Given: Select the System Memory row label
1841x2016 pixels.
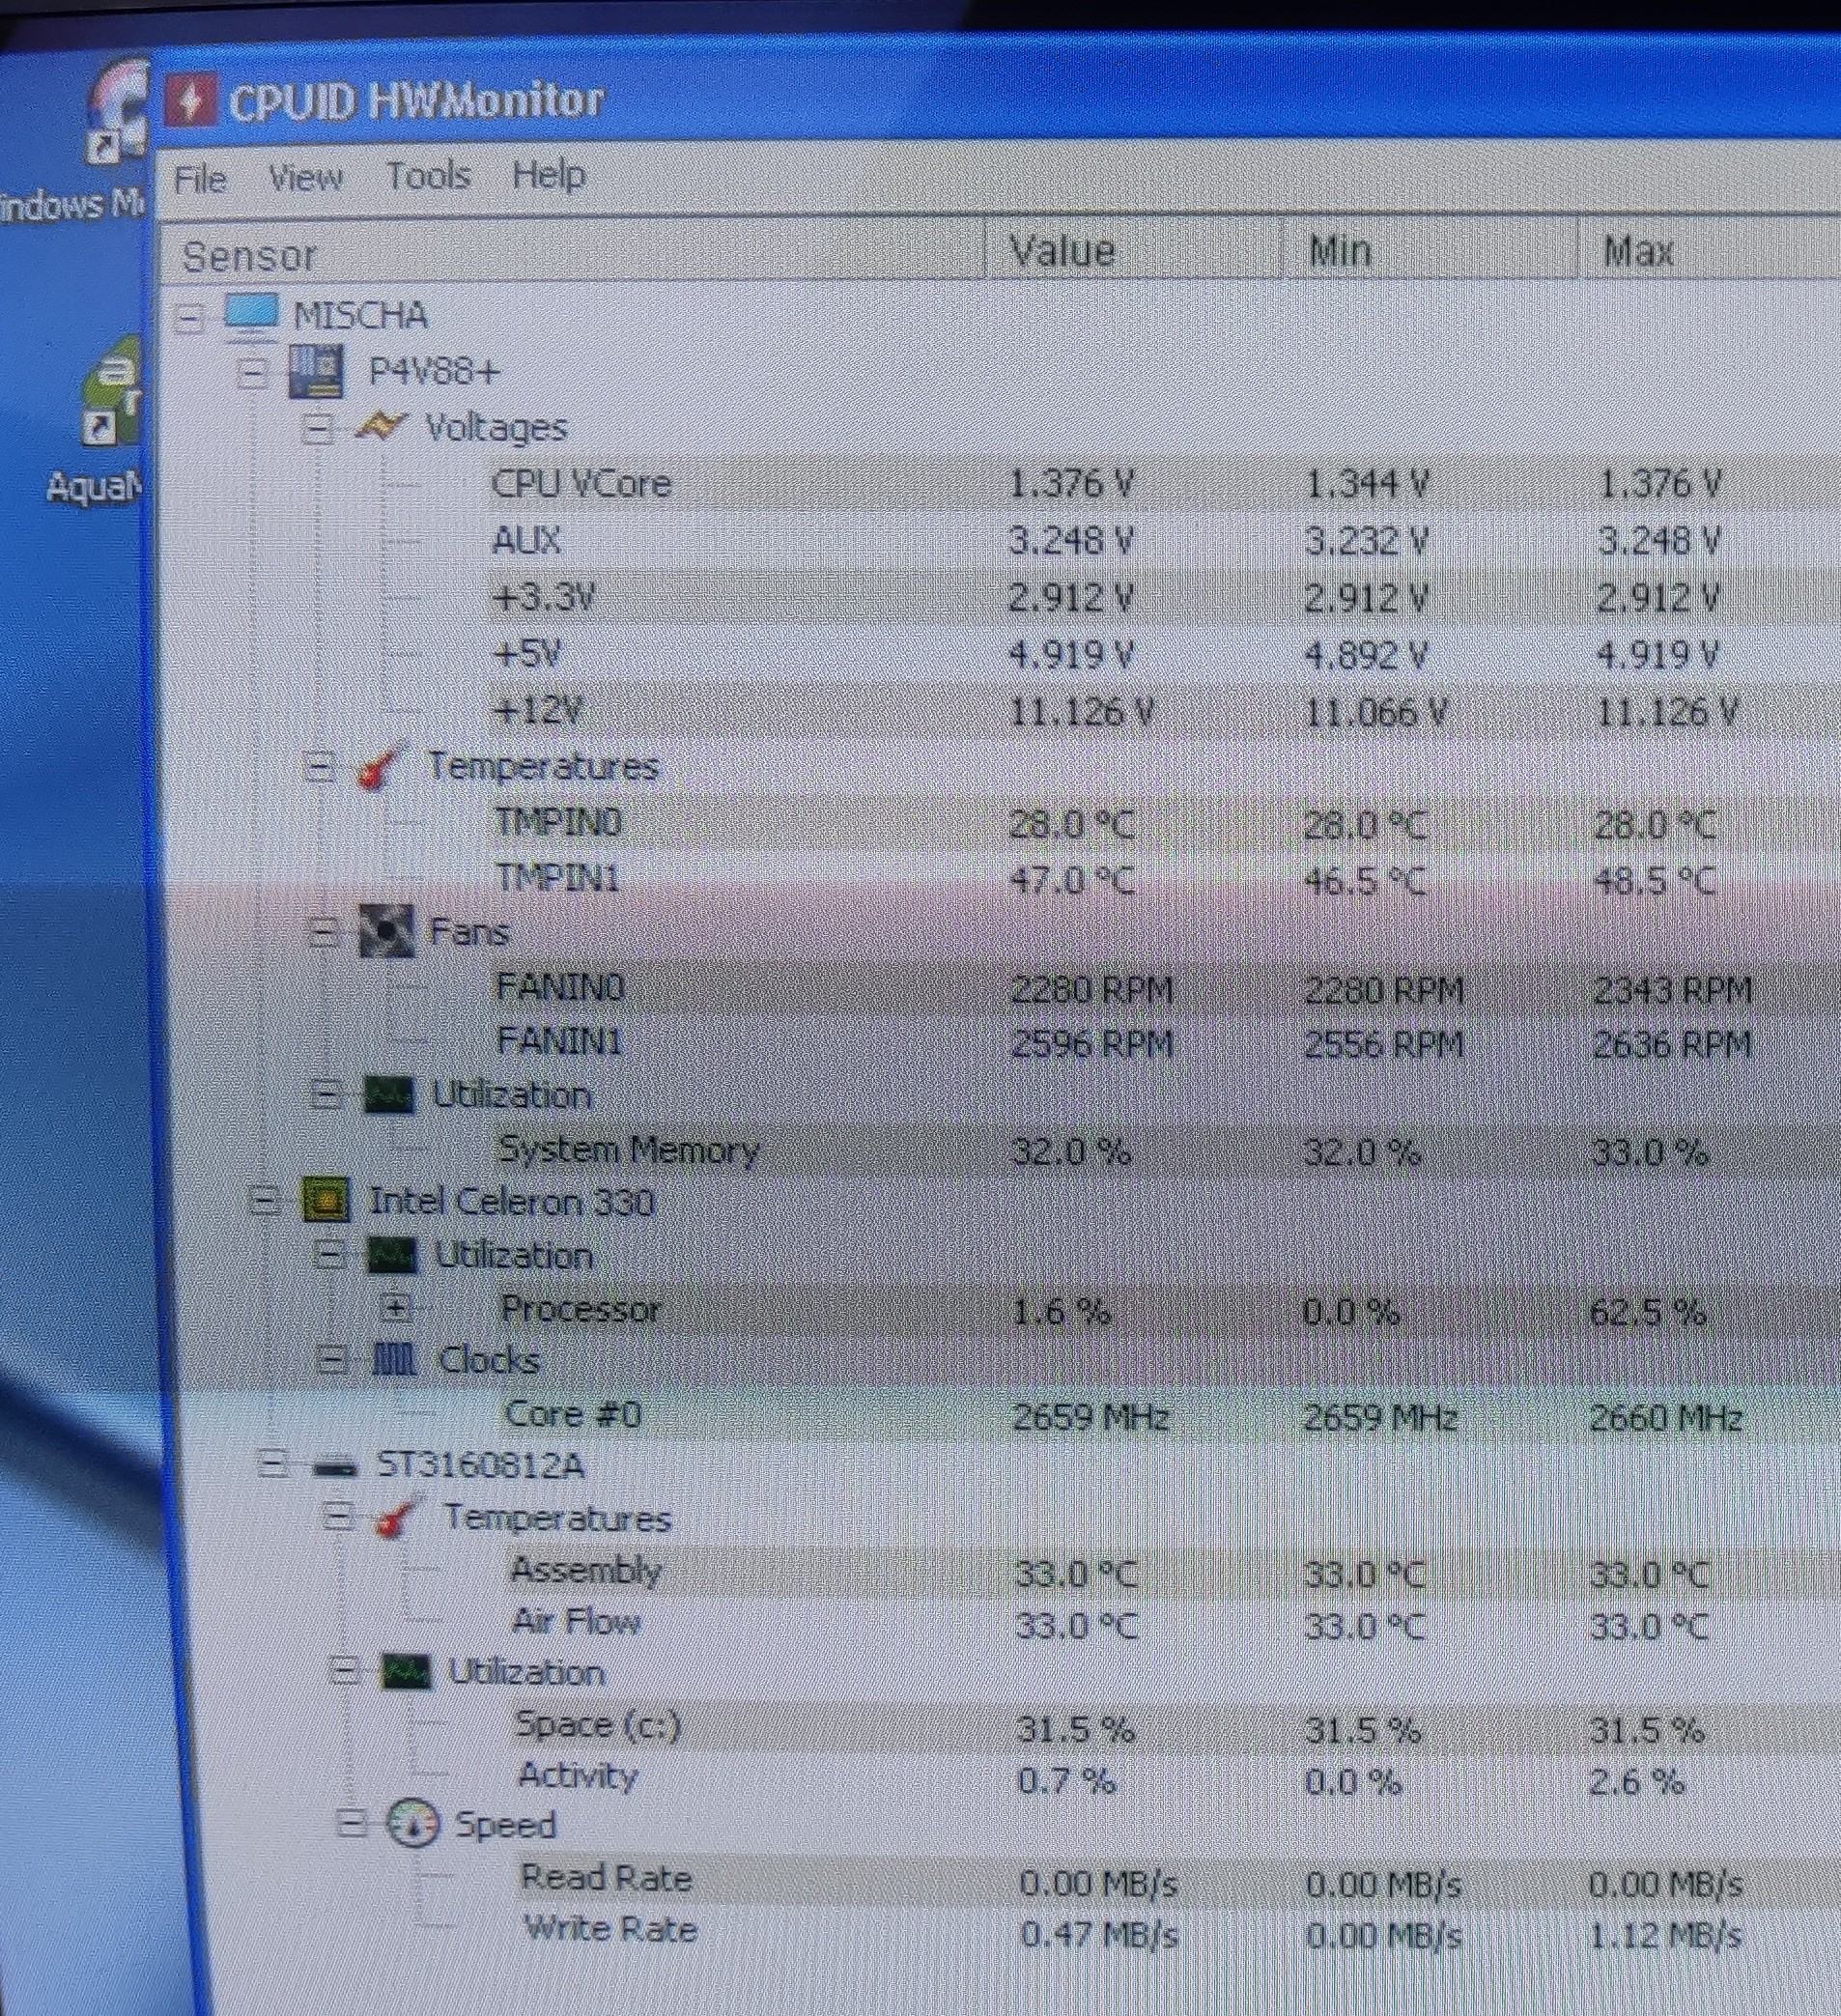Looking at the screenshot, I should (629, 1150).
